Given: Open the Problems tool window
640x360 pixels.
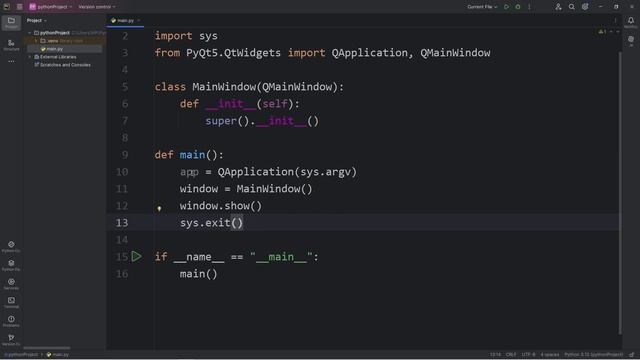Looking at the screenshot, I should tap(11, 321).
